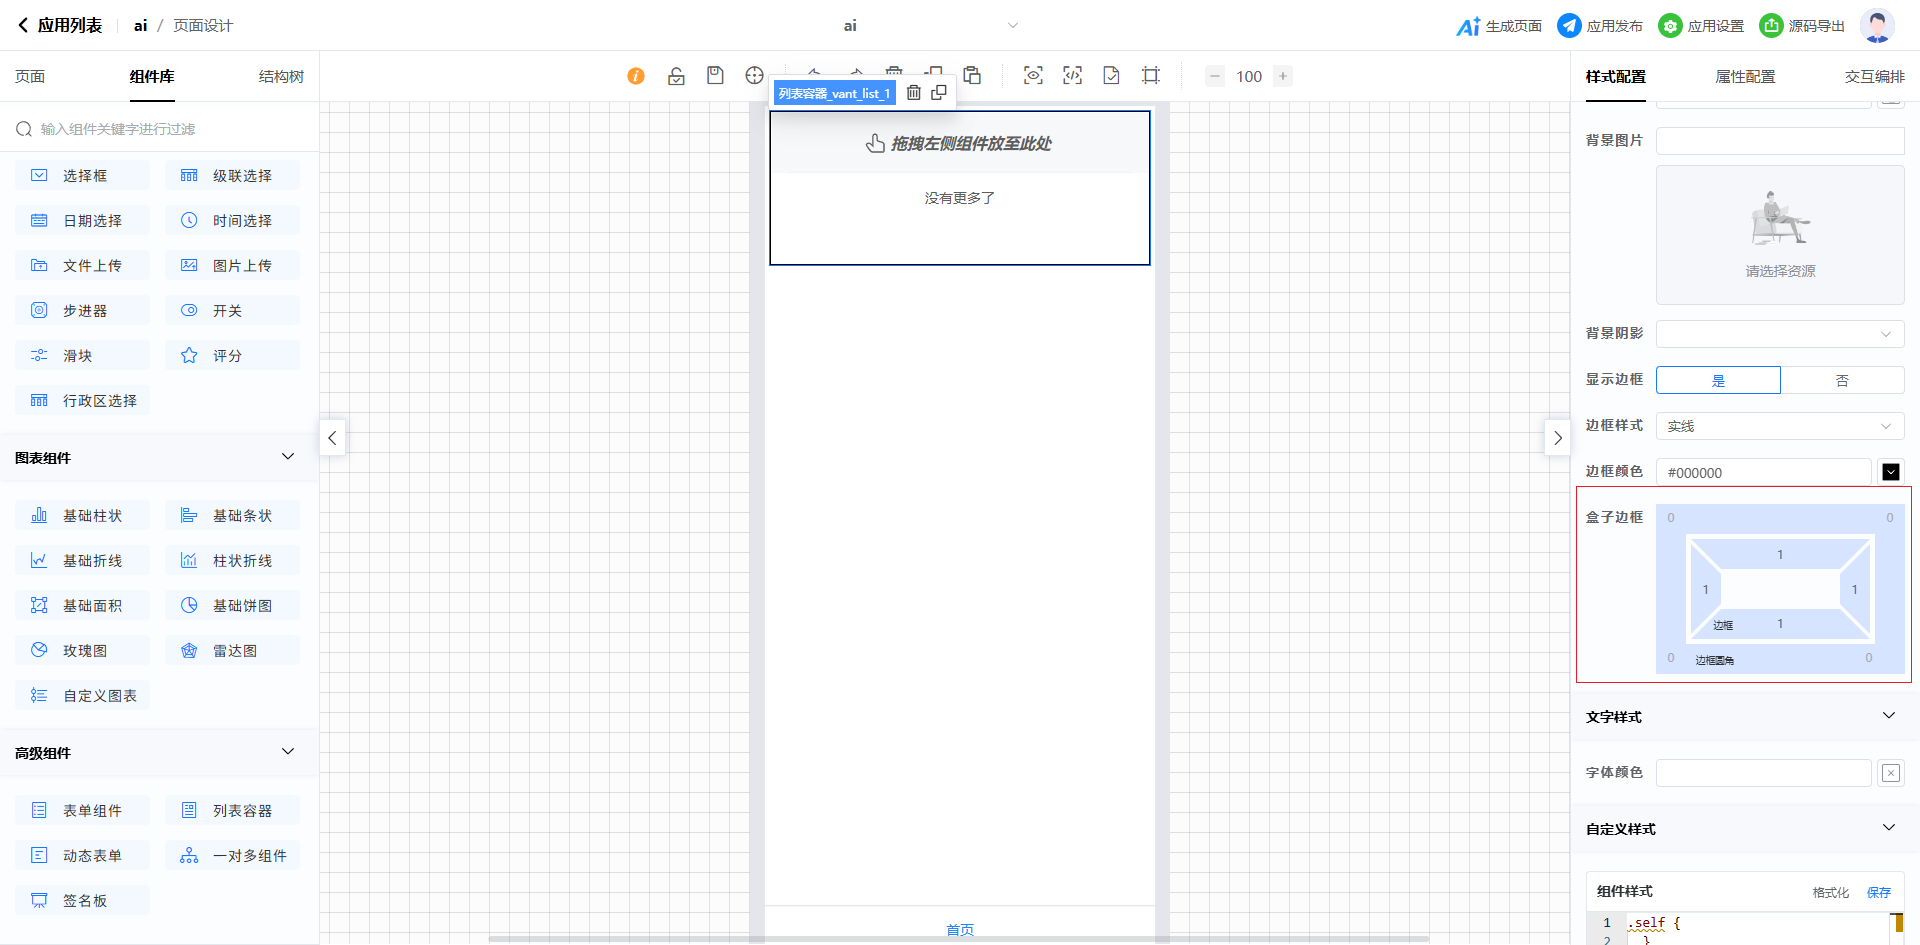Collapse the 文字样式 section

(1888, 716)
